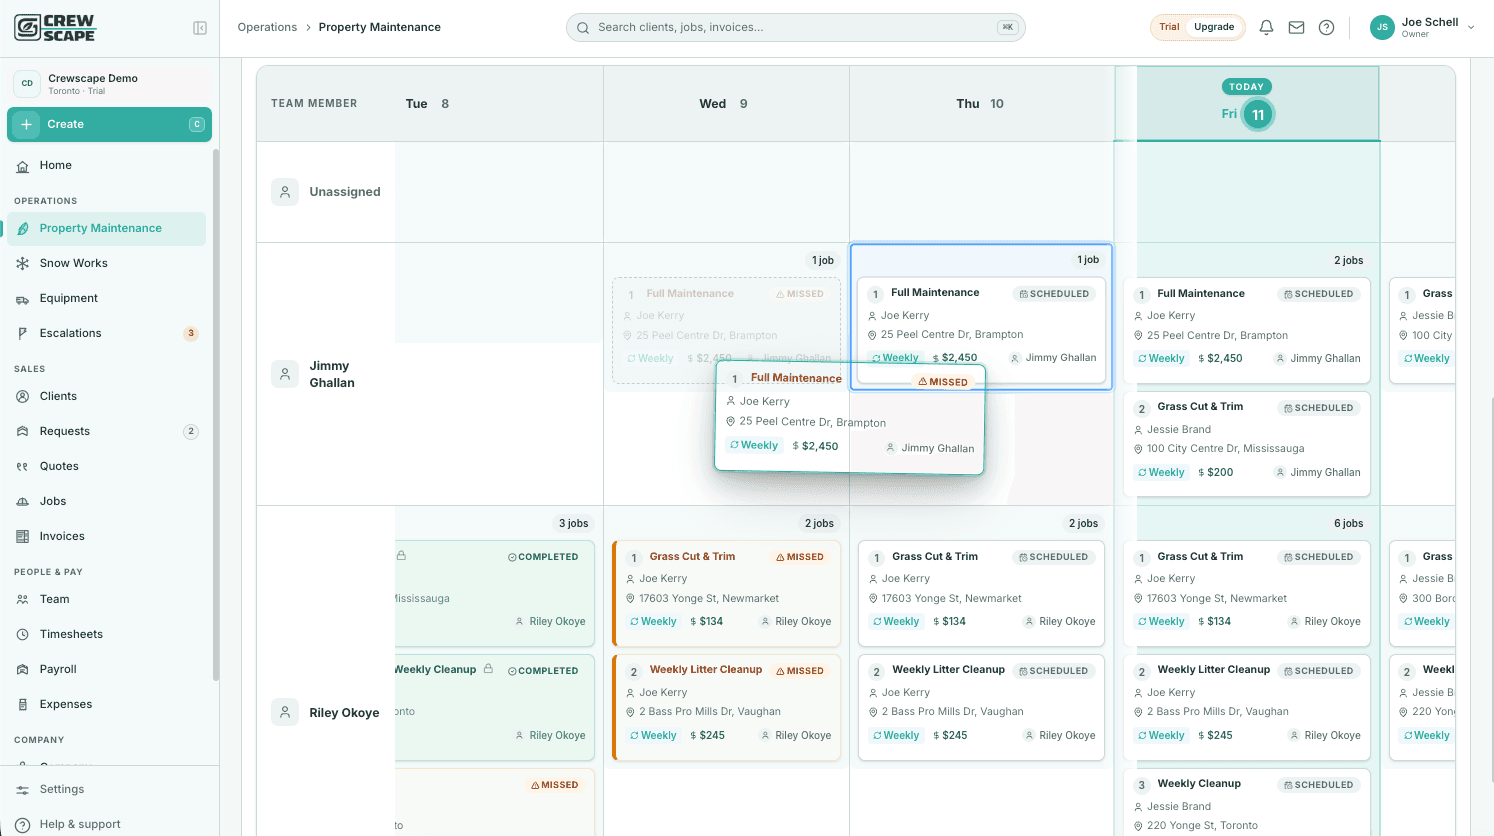Click the Thu 10 column header
Screen dimensions: 1494x836
(x=980, y=104)
